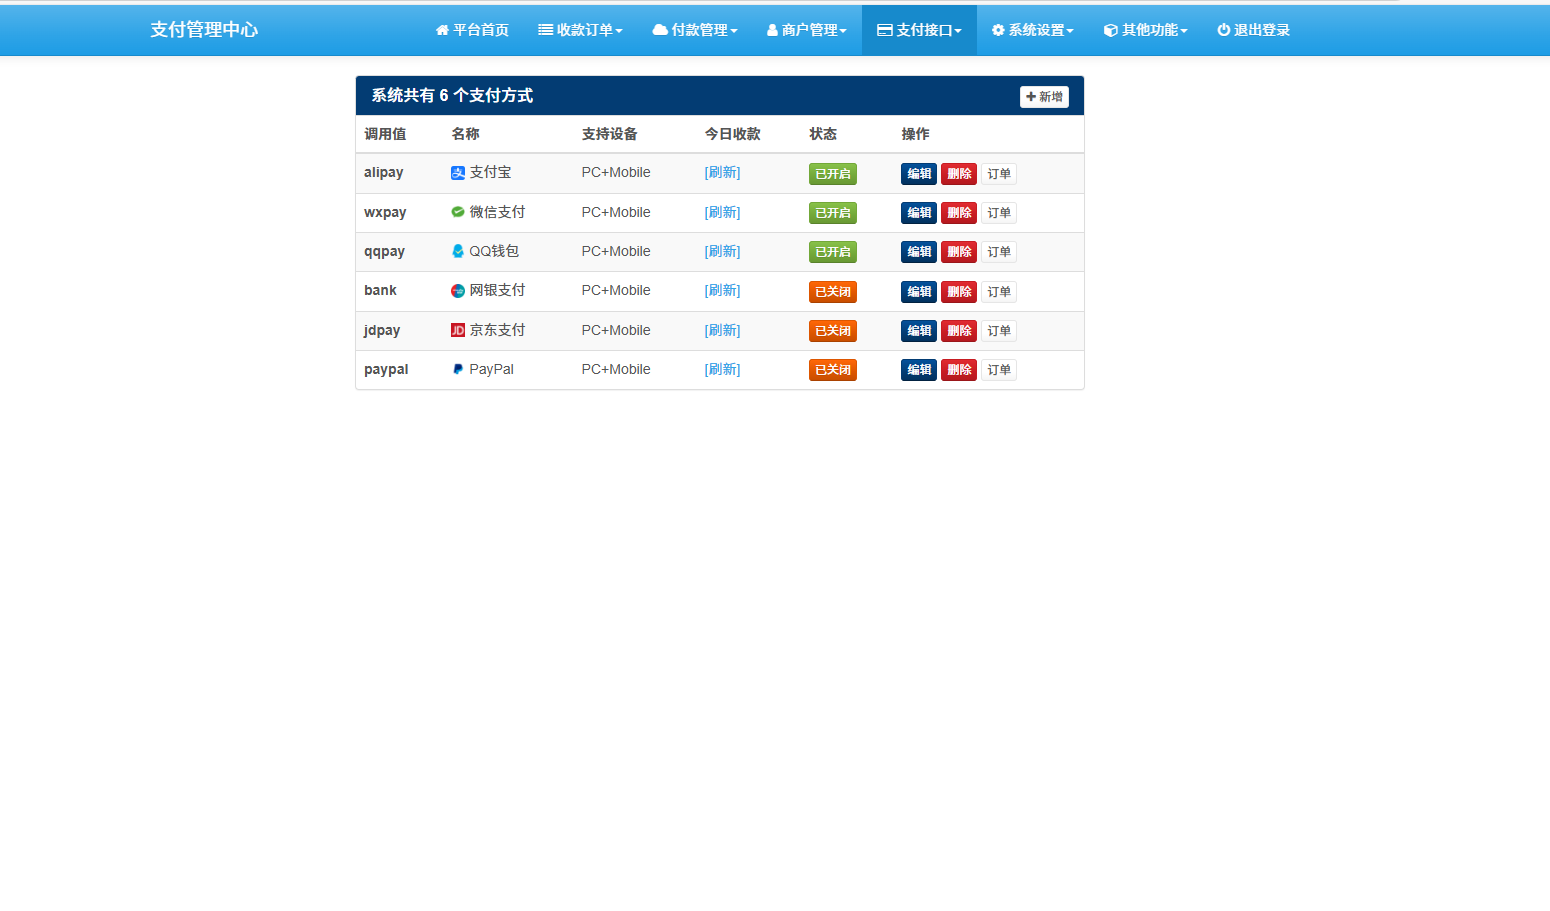Screen dimensions: 1550x911
Task: Toggle the qqpay 已开启 status
Action: [x=833, y=252]
